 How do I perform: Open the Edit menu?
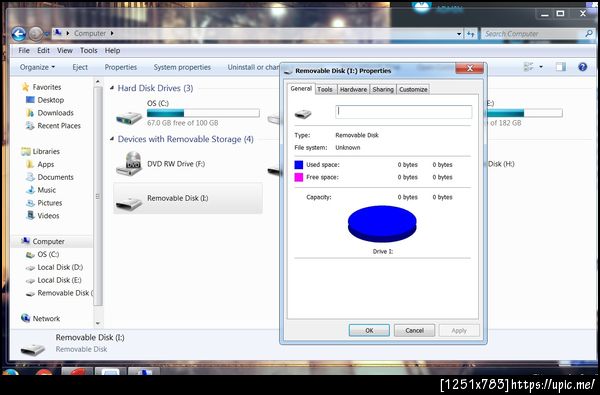click(x=43, y=51)
